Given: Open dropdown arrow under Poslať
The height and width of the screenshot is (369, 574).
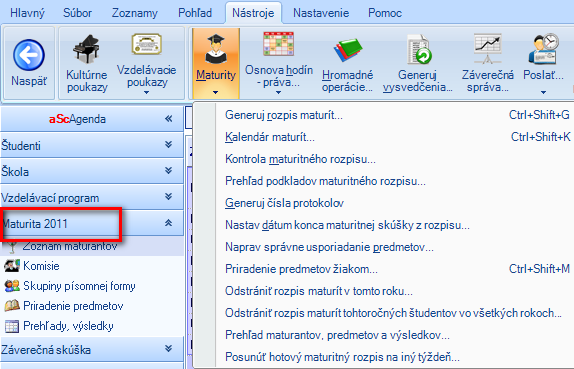Looking at the screenshot, I should pos(543,93).
